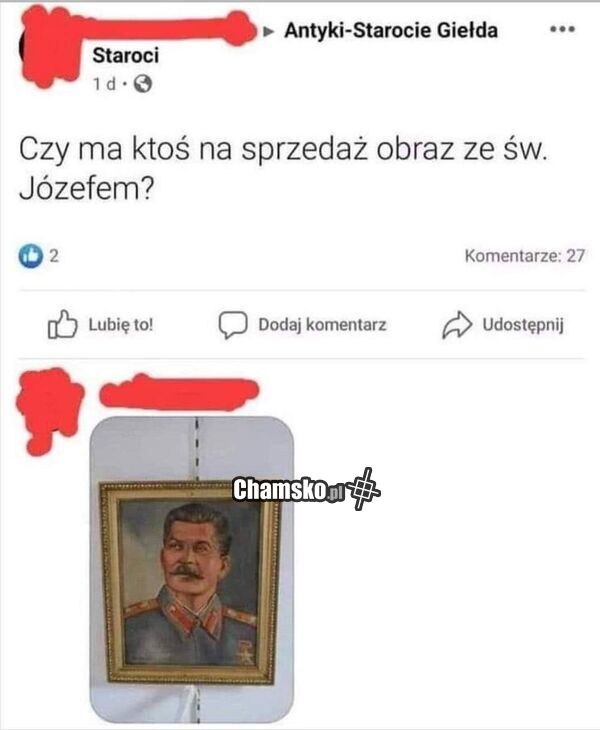Click the speech bubble comment icon
This screenshot has height=730, width=600.
(233, 324)
